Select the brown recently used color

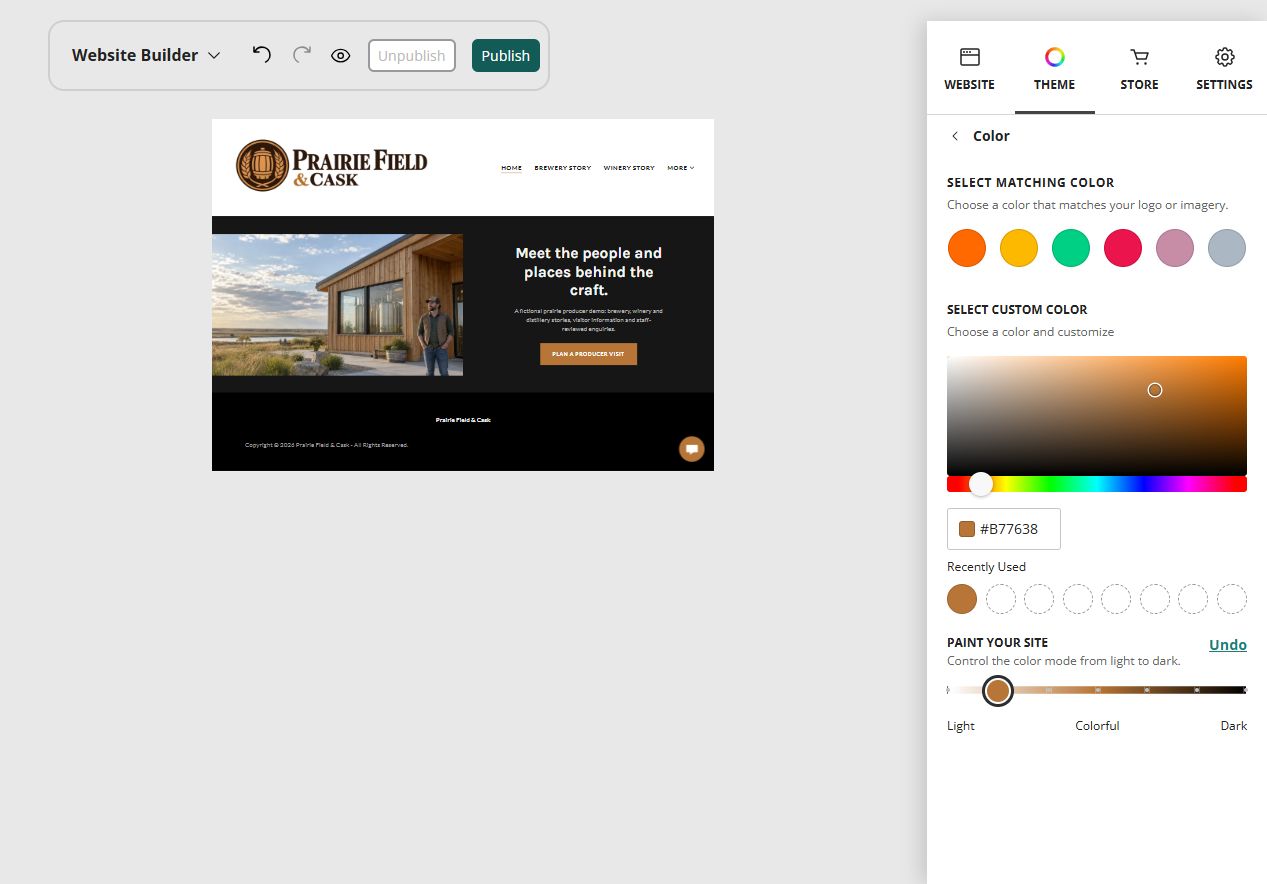(x=962, y=599)
